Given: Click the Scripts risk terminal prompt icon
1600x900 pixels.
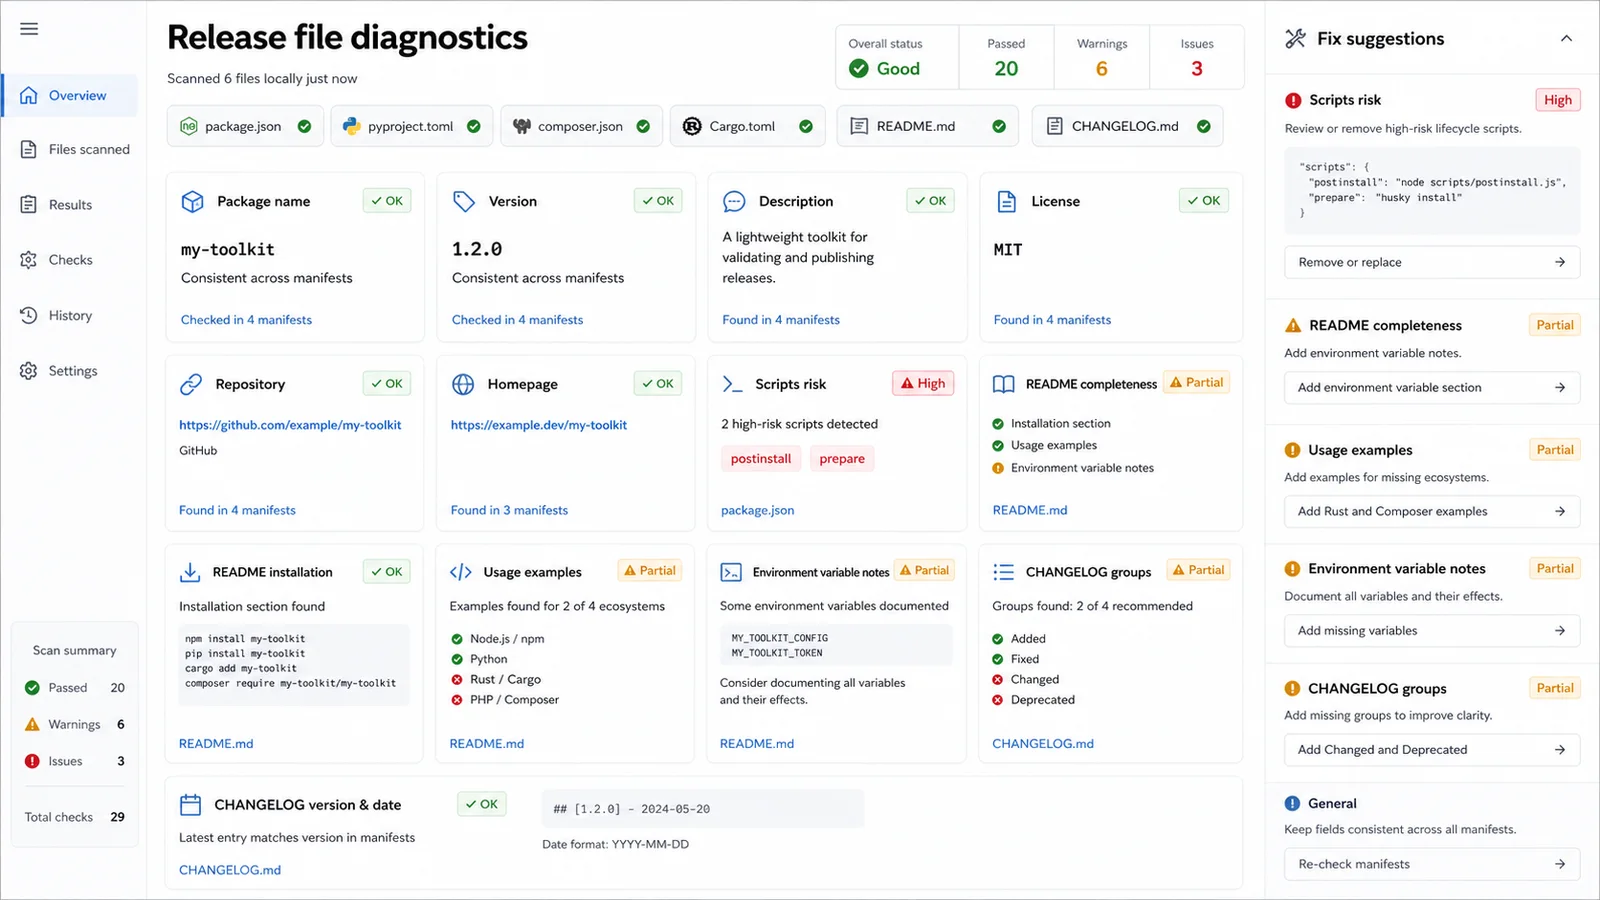Looking at the screenshot, I should (733, 384).
